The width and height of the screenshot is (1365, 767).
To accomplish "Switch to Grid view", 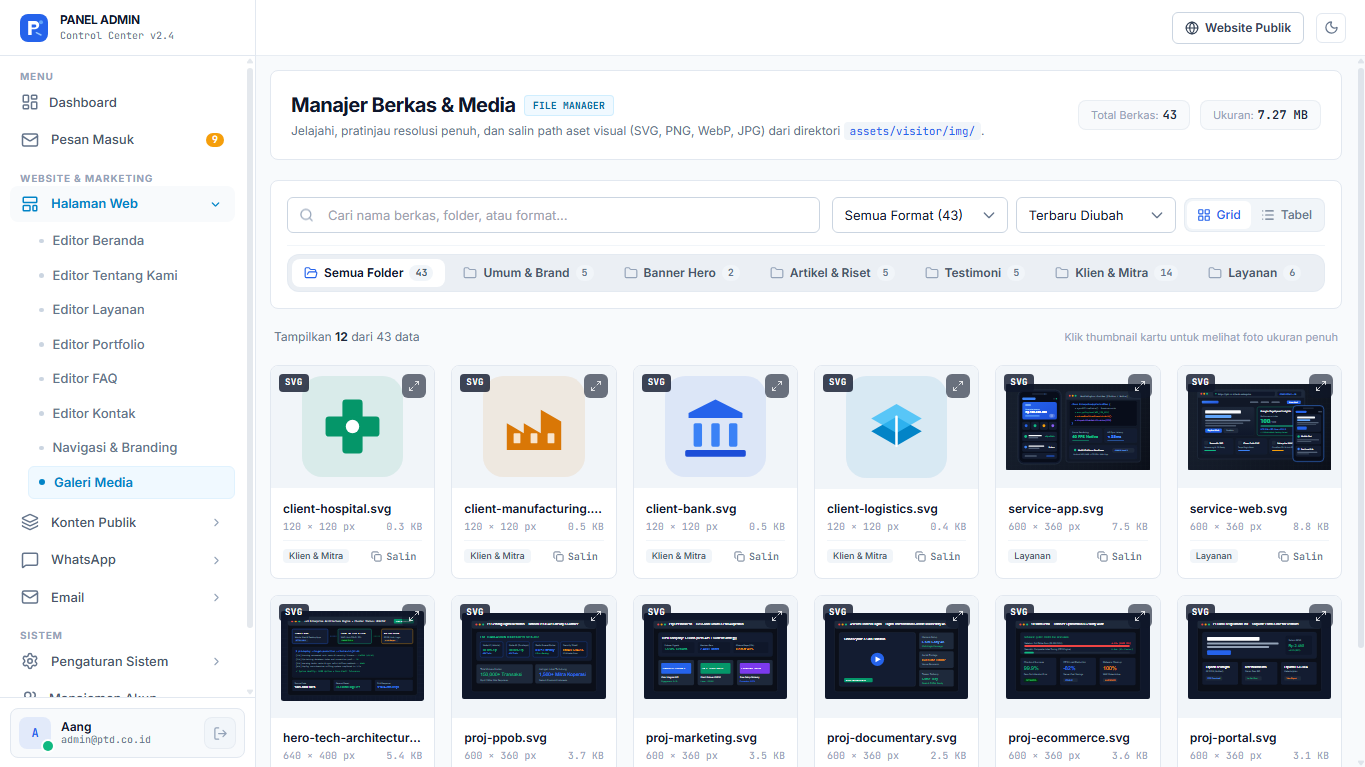I will click(1219, 215).
